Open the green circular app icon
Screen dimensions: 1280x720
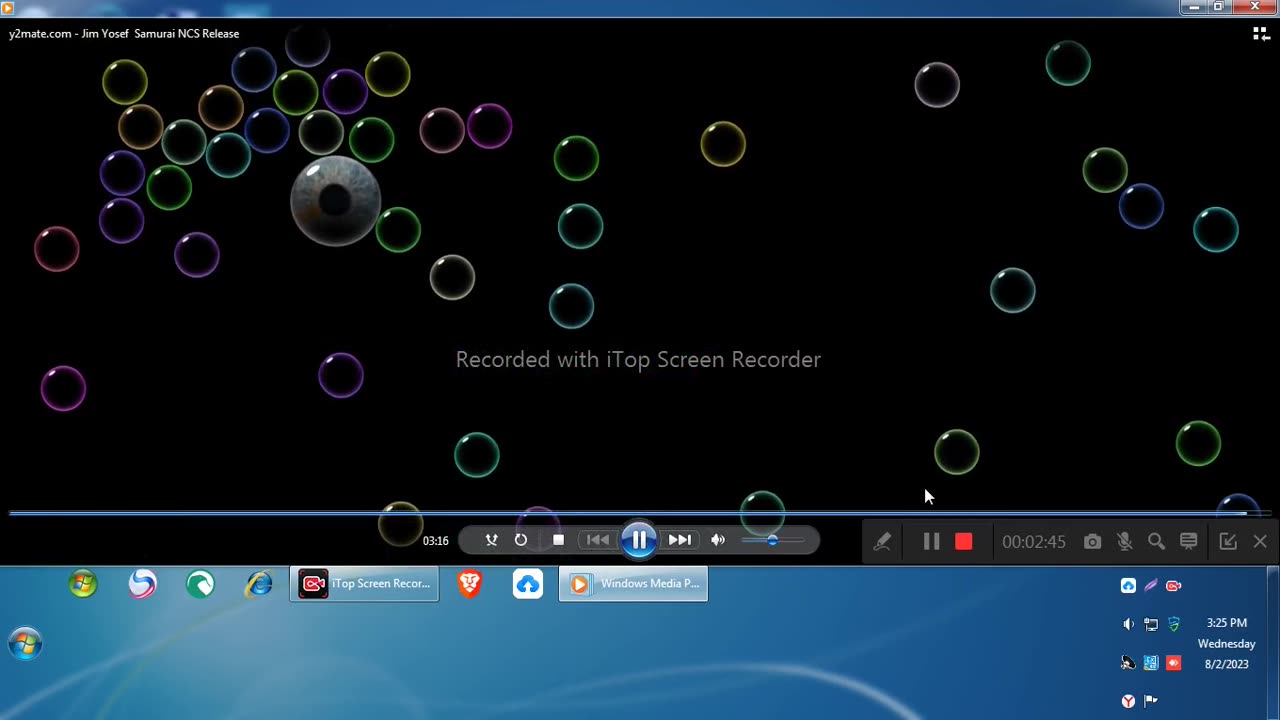pos(200,584)
